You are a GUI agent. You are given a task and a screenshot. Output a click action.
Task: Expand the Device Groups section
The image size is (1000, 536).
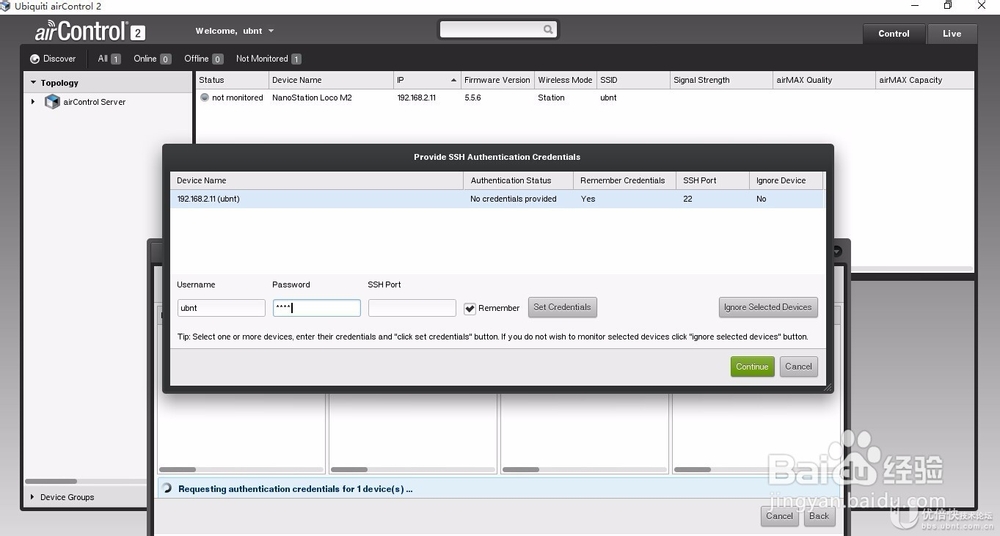tap(33, 496)
